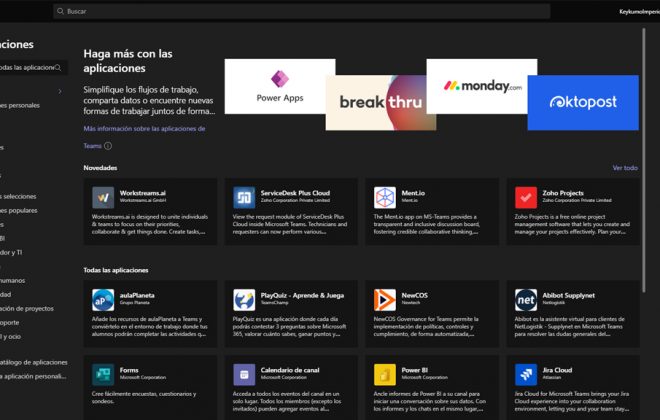Follow the 'Más información sobre las aplicaciones de Teams' link

(144, 137)
